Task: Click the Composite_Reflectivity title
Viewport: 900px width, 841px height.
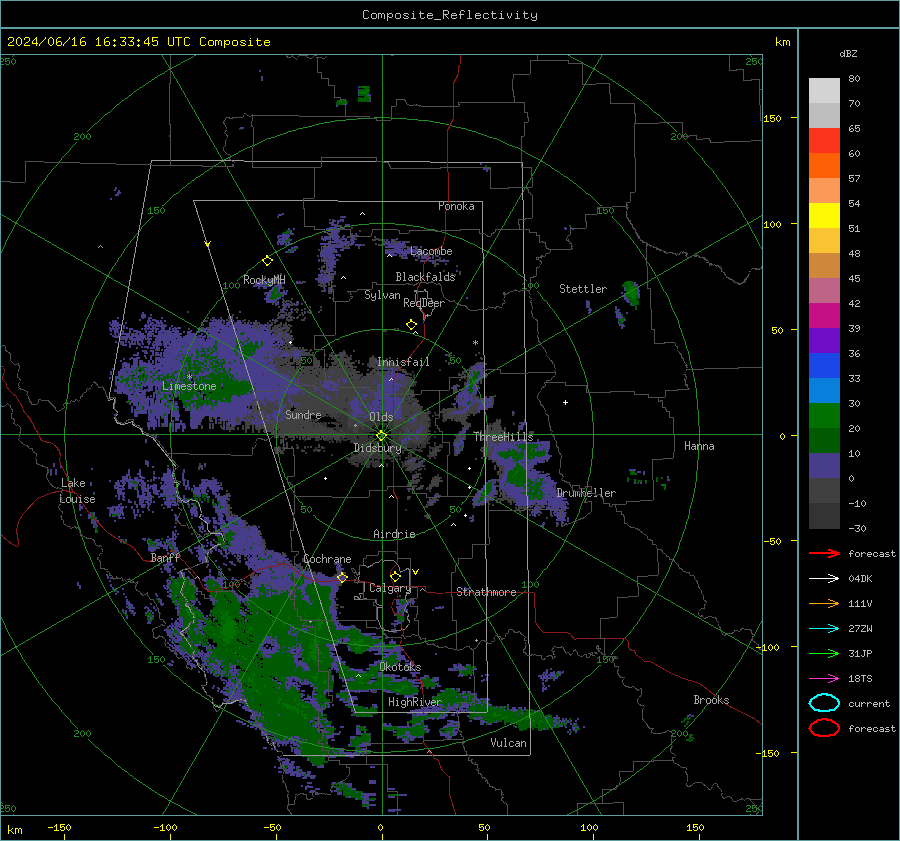Action: pos(449,15)
